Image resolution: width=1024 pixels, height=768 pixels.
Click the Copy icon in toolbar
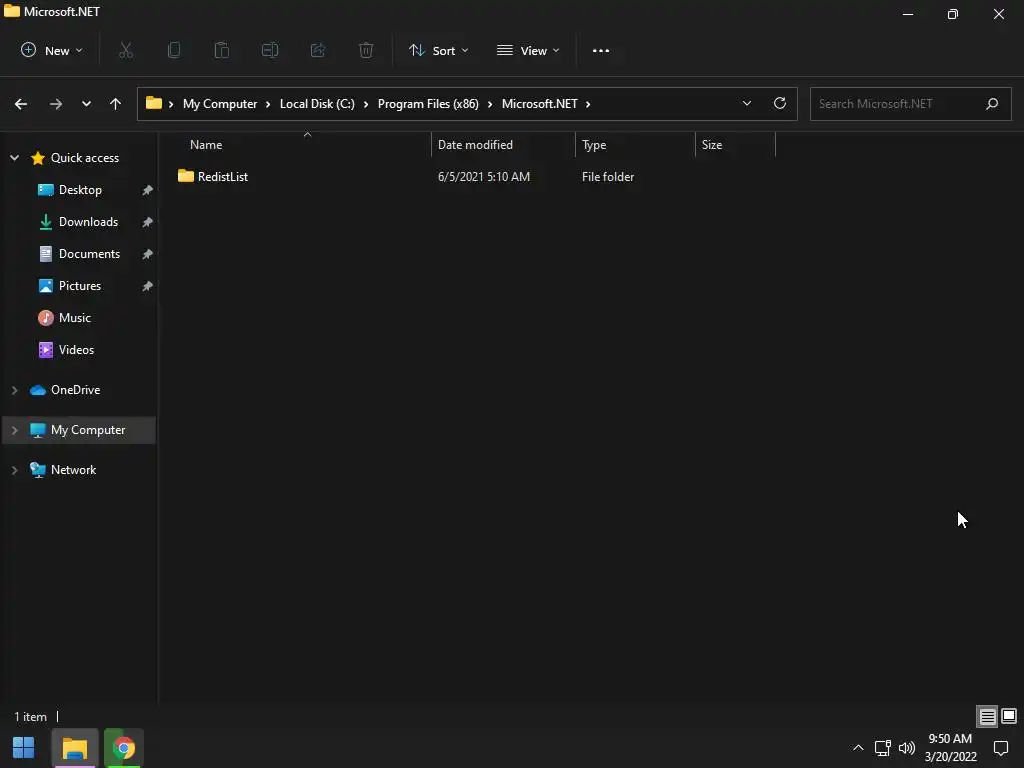(x=174, y=50)
